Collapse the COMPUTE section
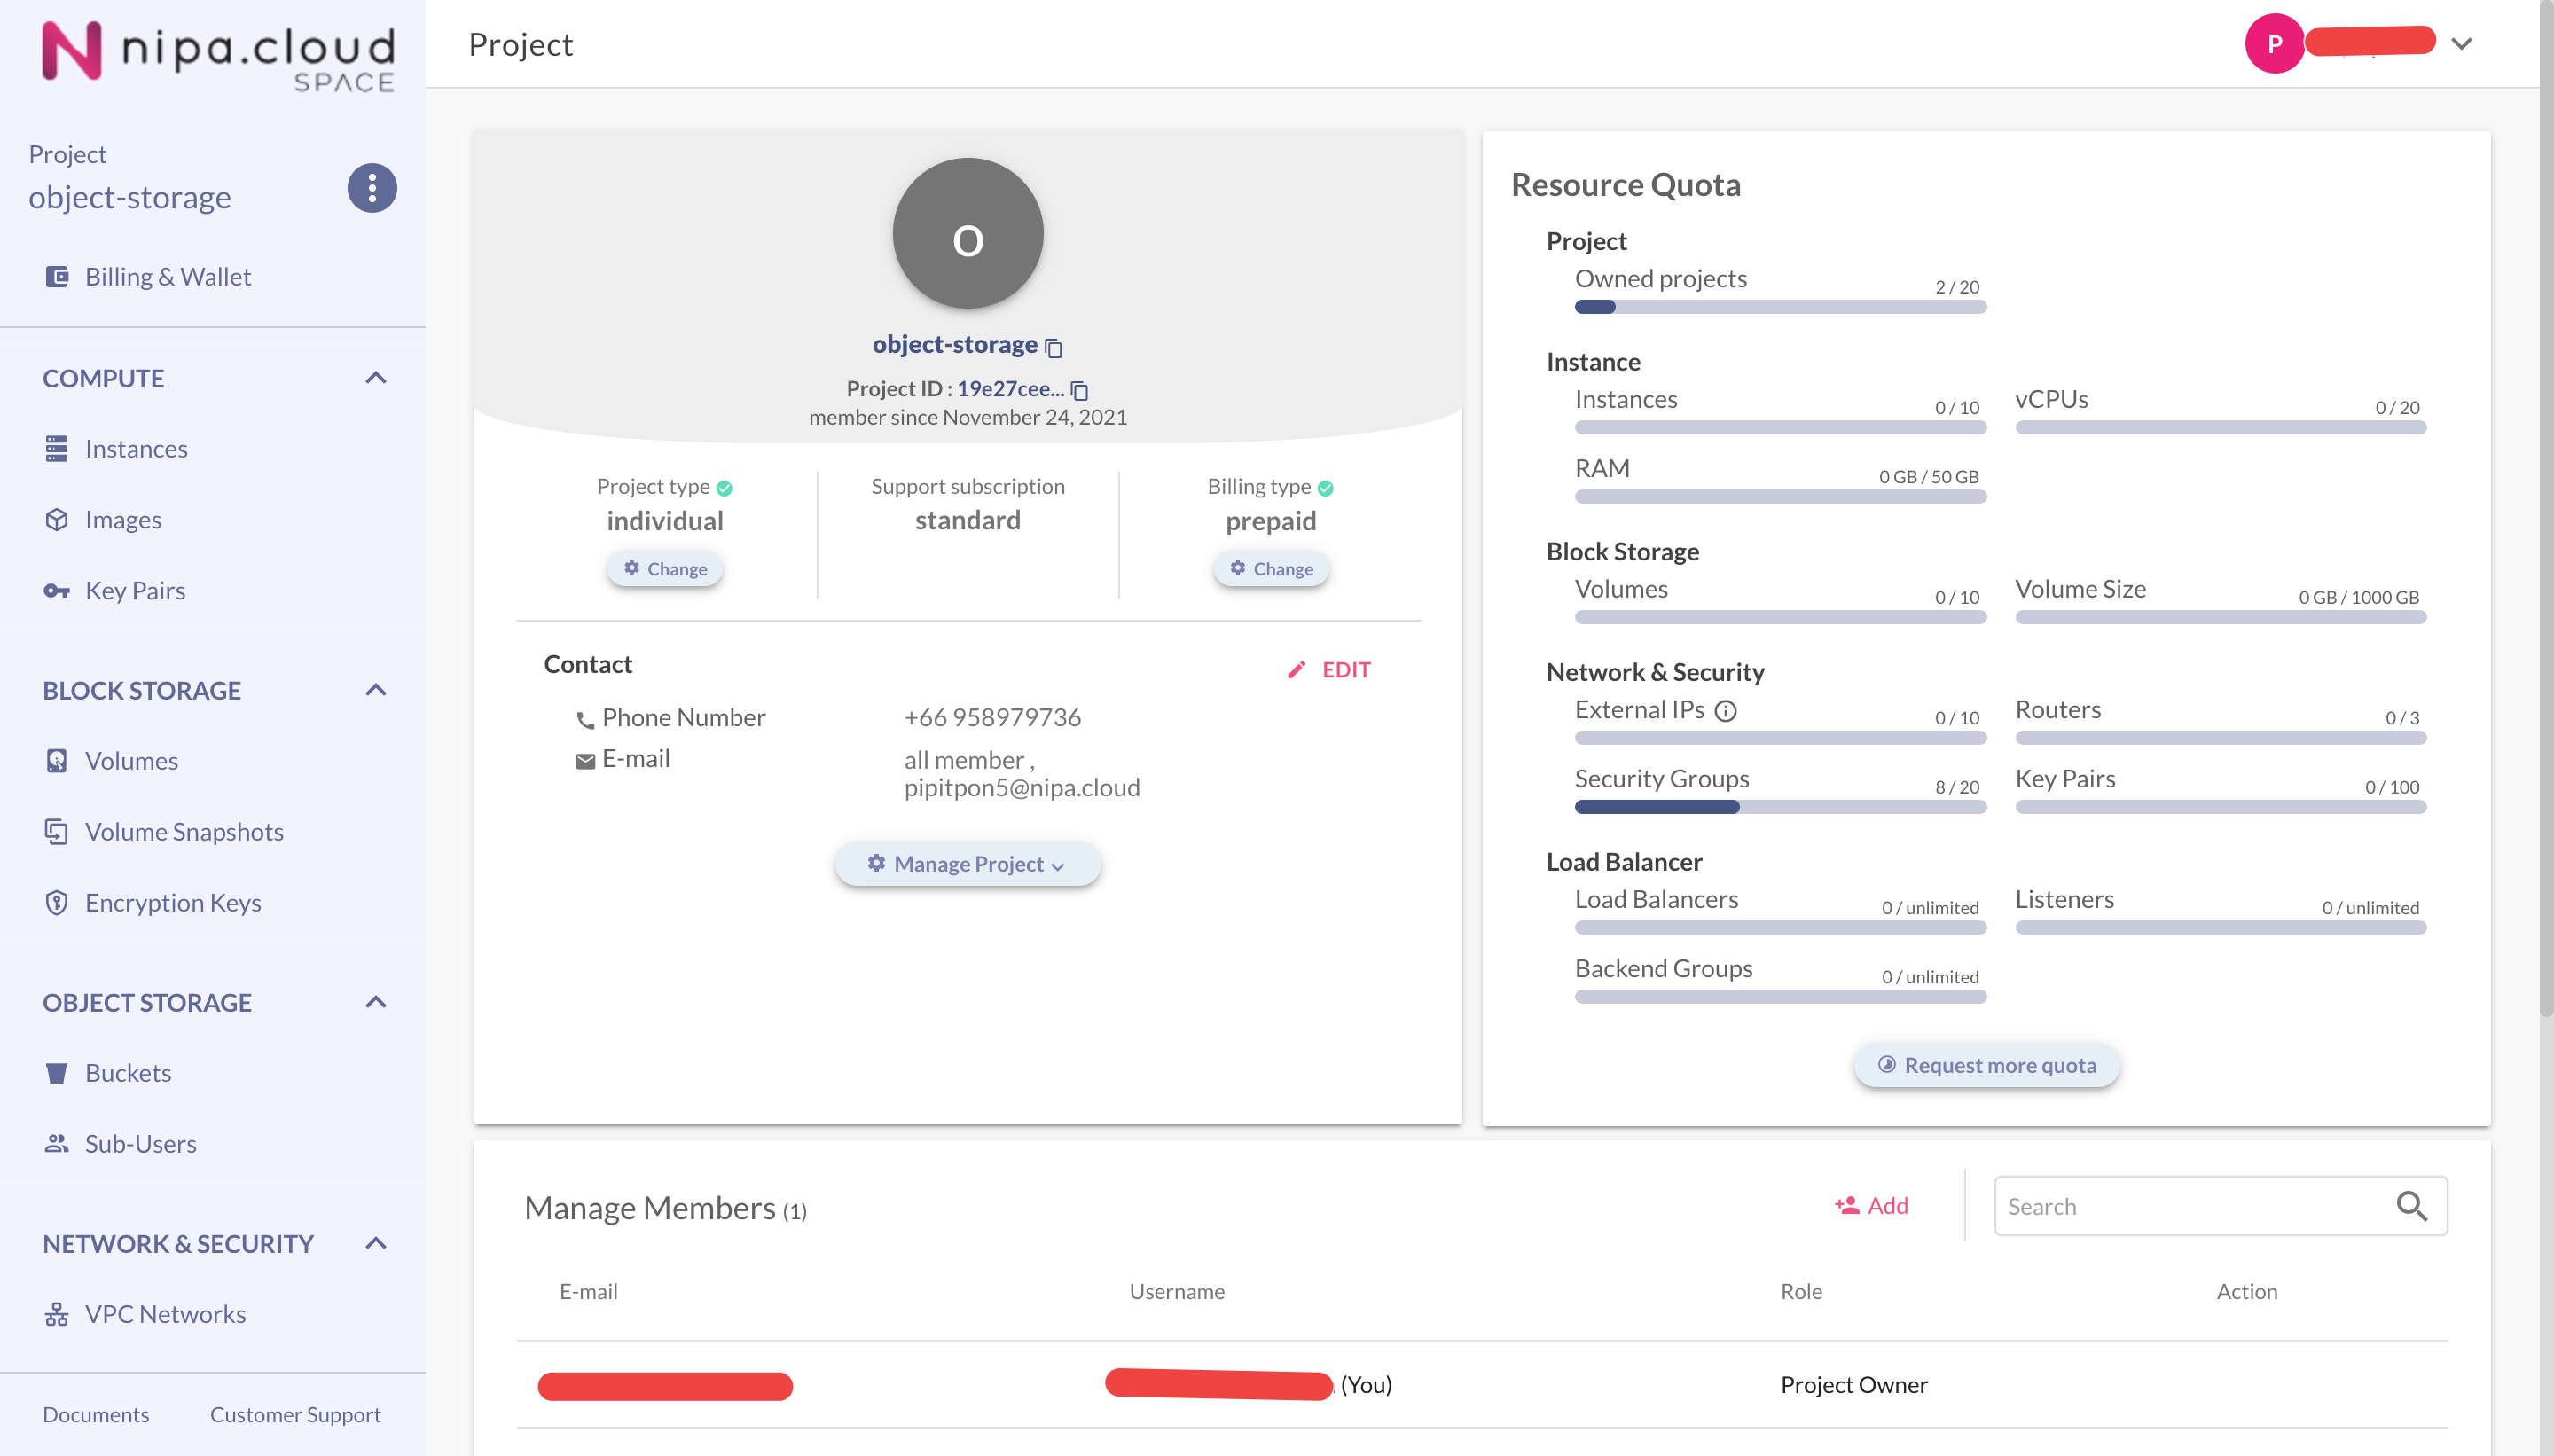Image resolution: width=2554 pixels, height=1456 pixels. point(376,378)
